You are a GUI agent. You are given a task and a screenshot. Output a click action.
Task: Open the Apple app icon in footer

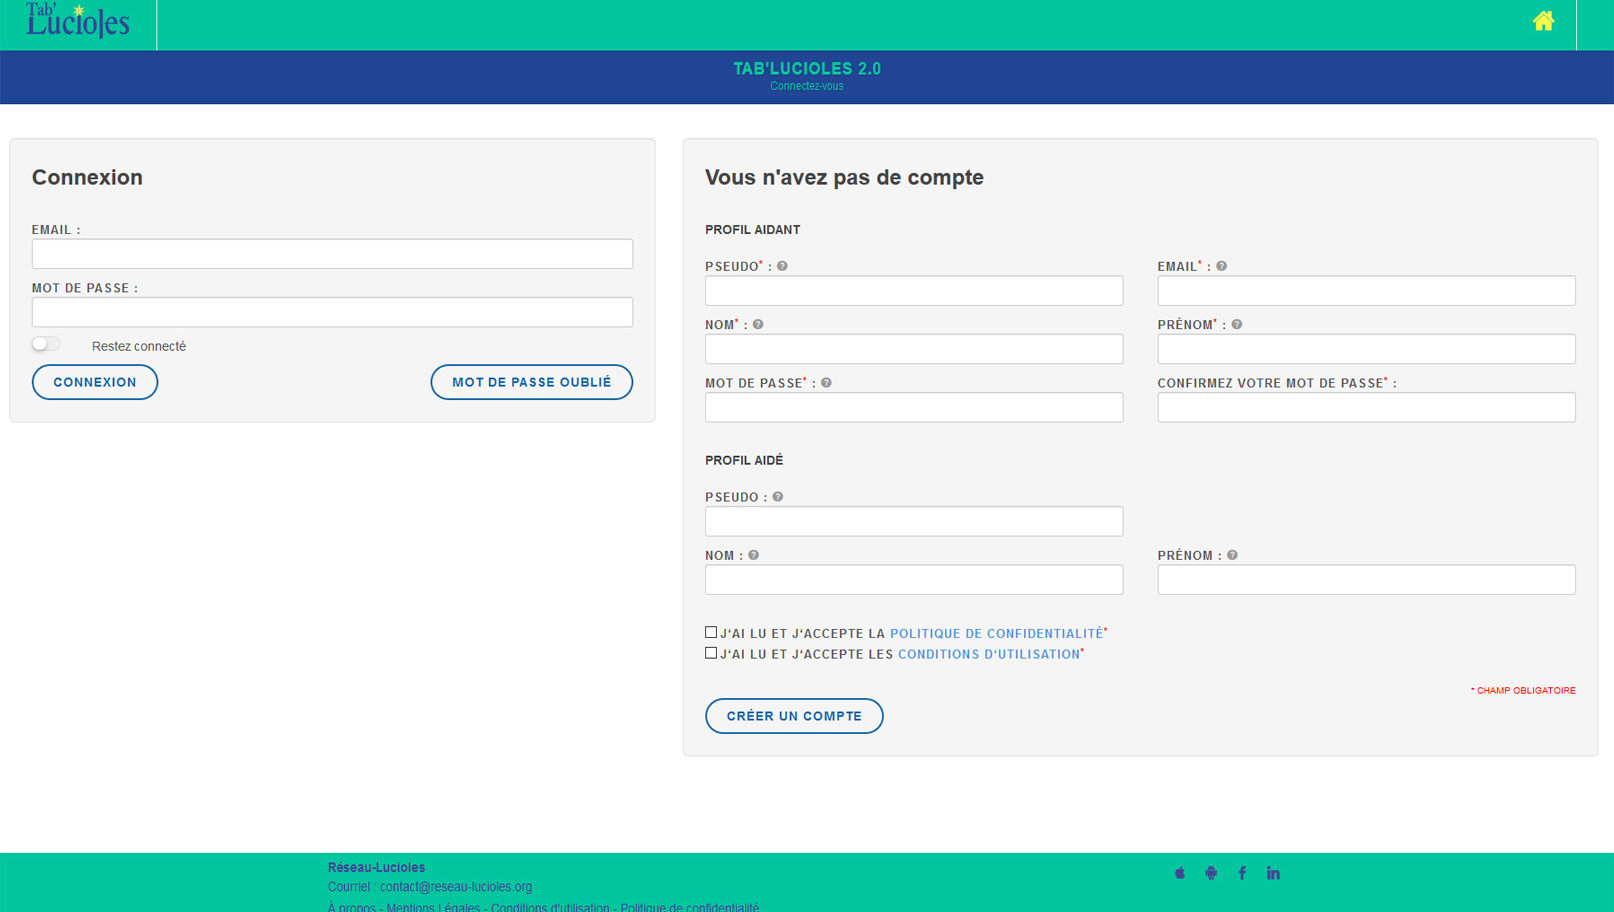point(1180,873)
